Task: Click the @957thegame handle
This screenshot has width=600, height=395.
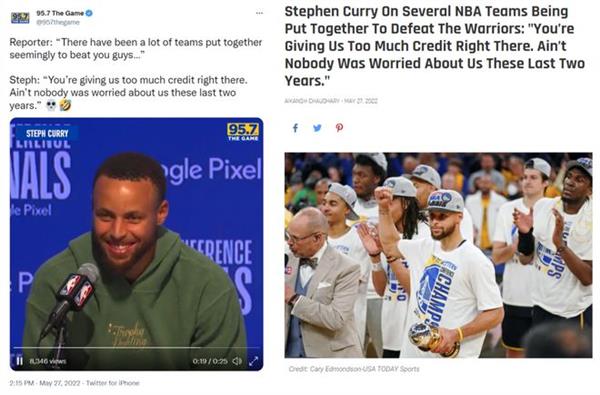Action: click(58, 22)
